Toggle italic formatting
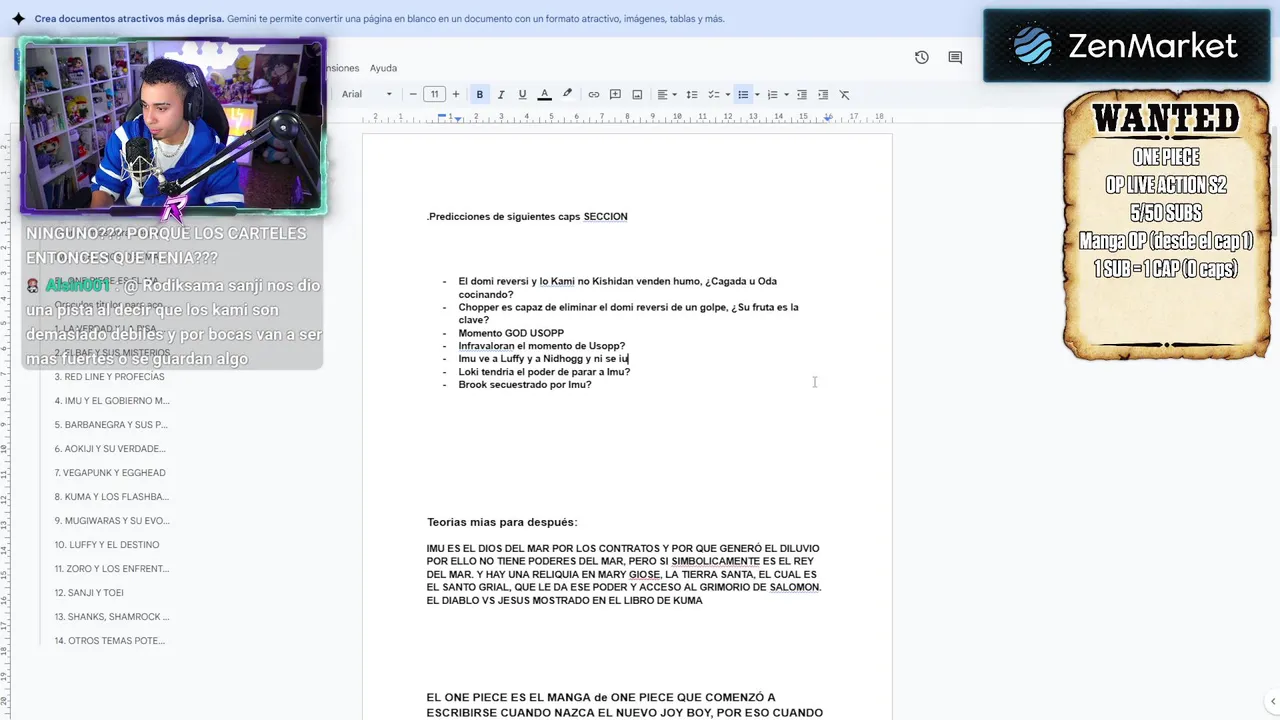Viewport: 1280px width, 720px height. (501, 94)
